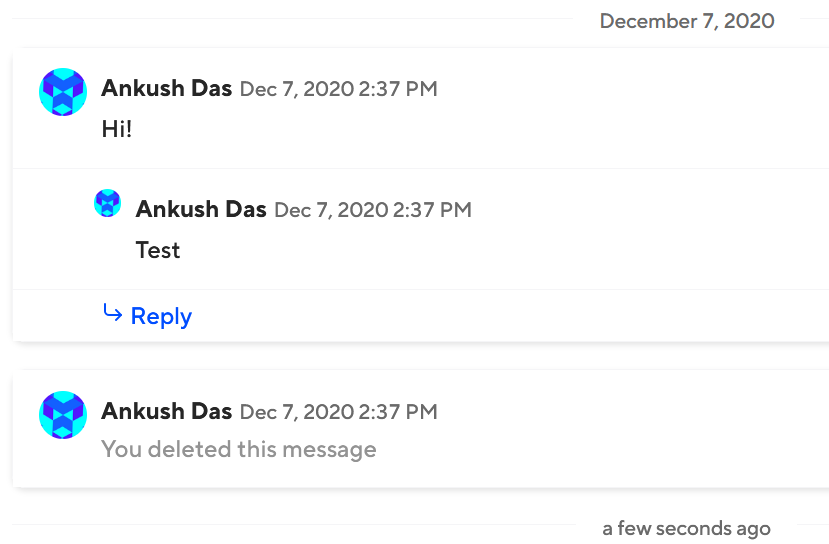Click the 'Hi!' message text
The image size is (829, 544).
117,129
